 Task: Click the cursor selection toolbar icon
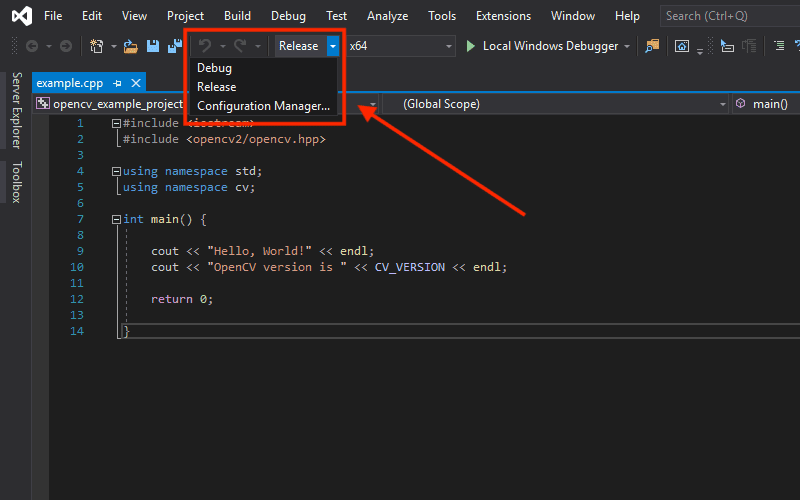tap(727, 46)
